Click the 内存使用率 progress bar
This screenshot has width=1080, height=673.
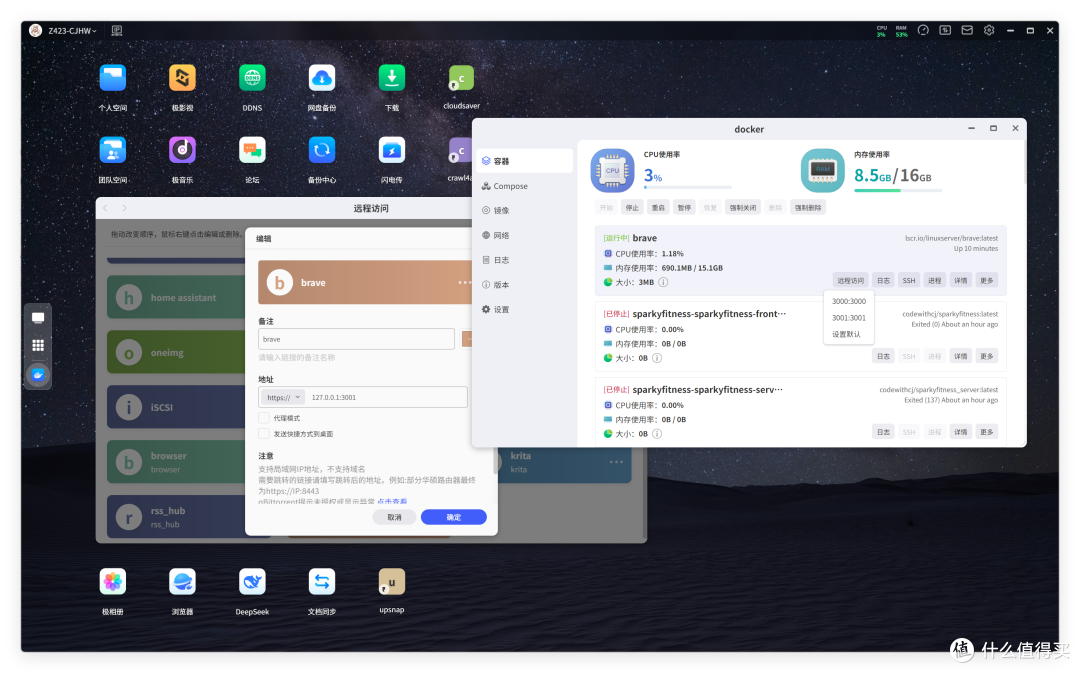pyautogui.click(x=897, y=190)
